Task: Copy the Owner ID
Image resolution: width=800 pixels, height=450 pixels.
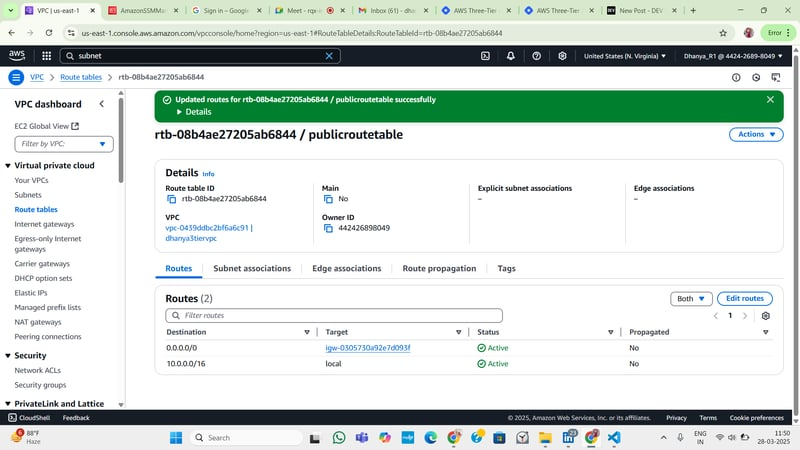Action: (x=328, y=228)
